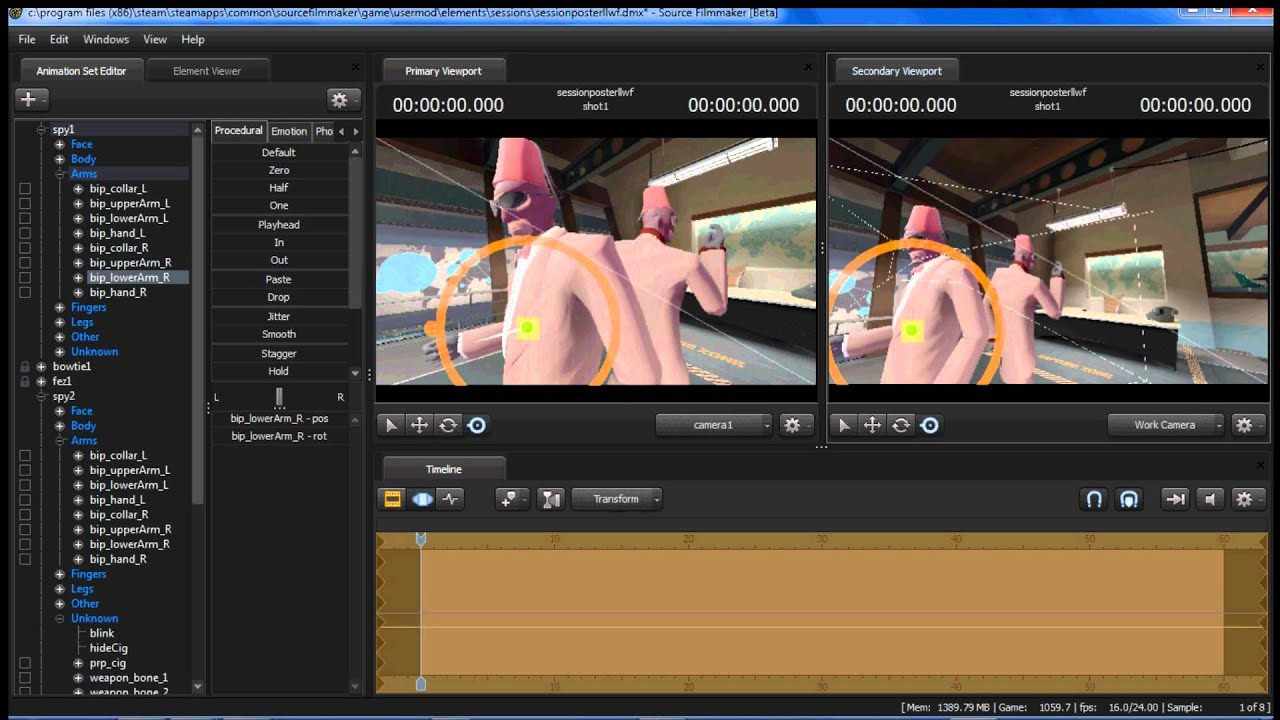The height and width of the screenshot is (720, 1280).
Task: Expand the Face group under spy1
Action: pyautogui.click(x=60, y=145)
